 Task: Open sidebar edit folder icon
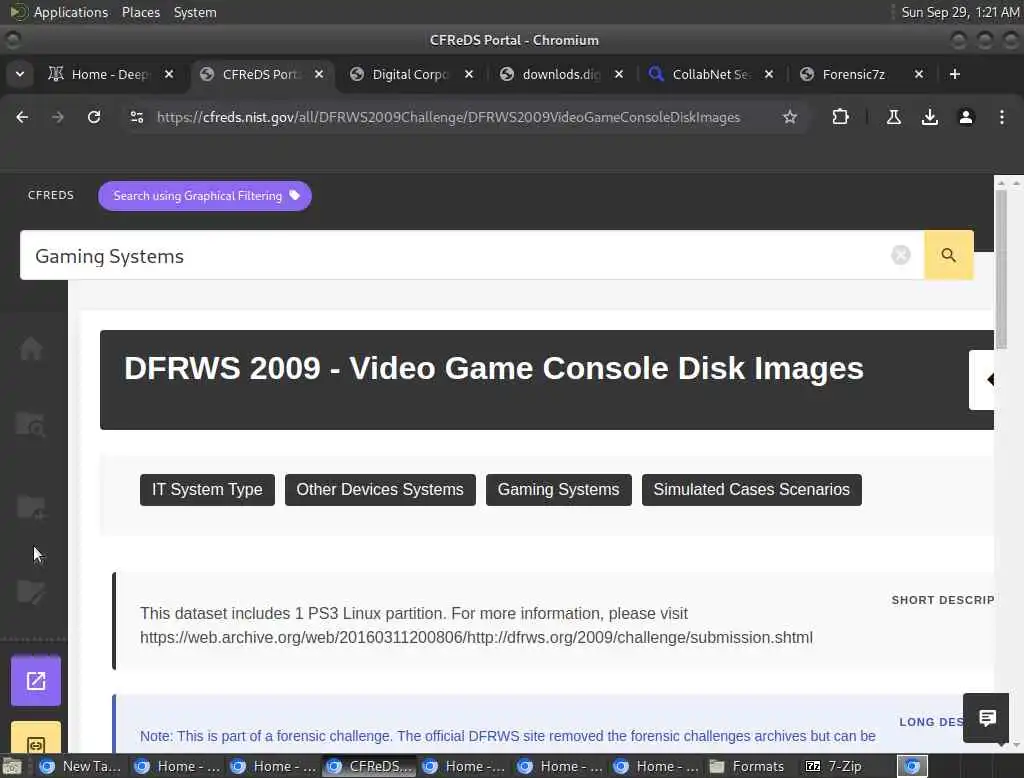click(x=31, y=592)
